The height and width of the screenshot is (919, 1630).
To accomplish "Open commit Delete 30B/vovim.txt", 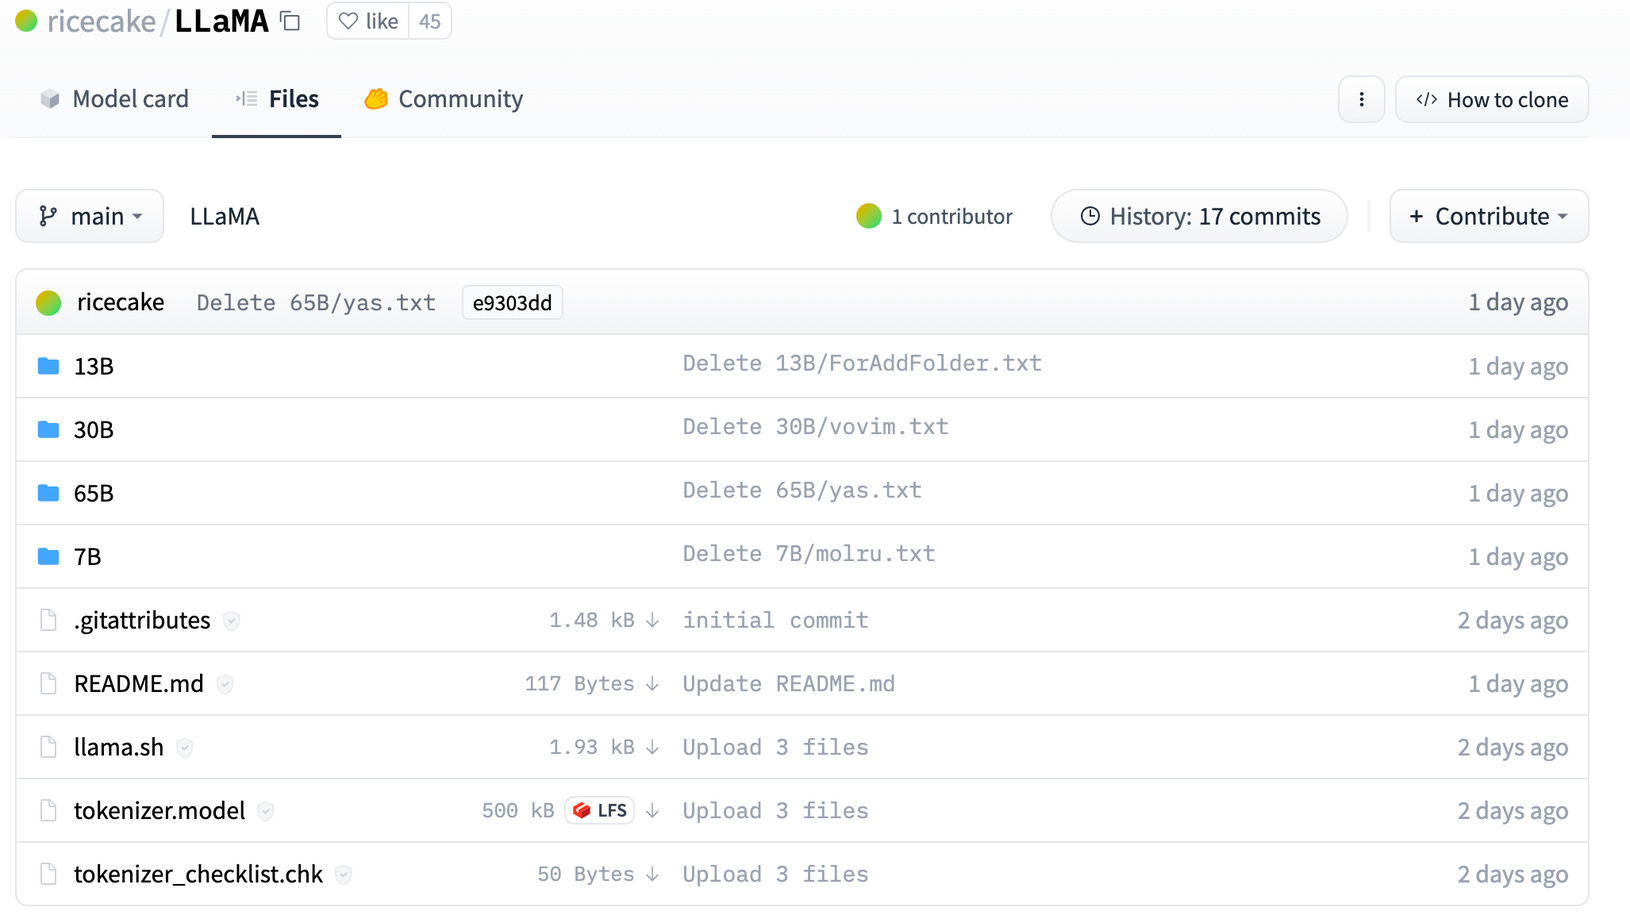I will pos(816,427).
